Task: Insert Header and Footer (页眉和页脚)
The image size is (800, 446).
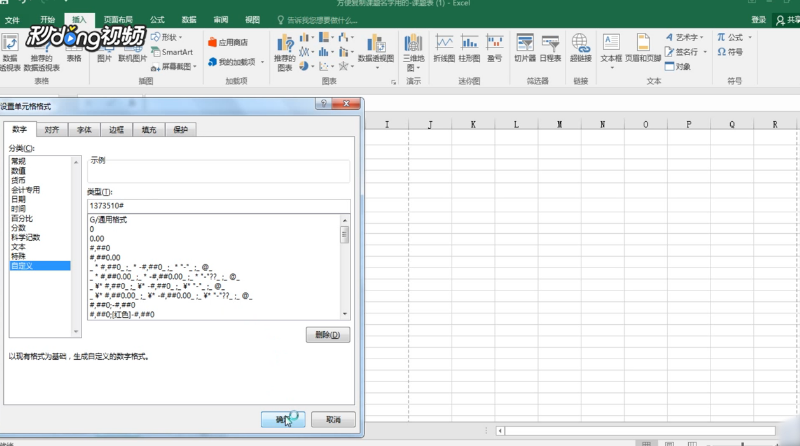Action: (643, 48)
